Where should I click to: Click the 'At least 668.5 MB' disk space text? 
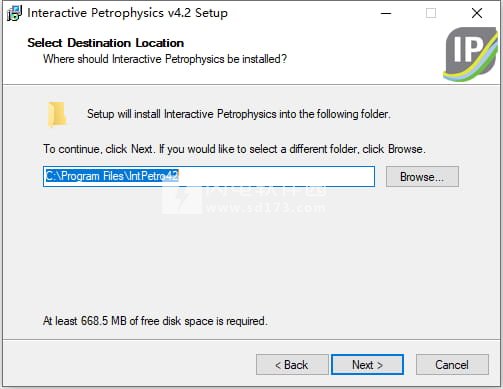pos(155,321)
